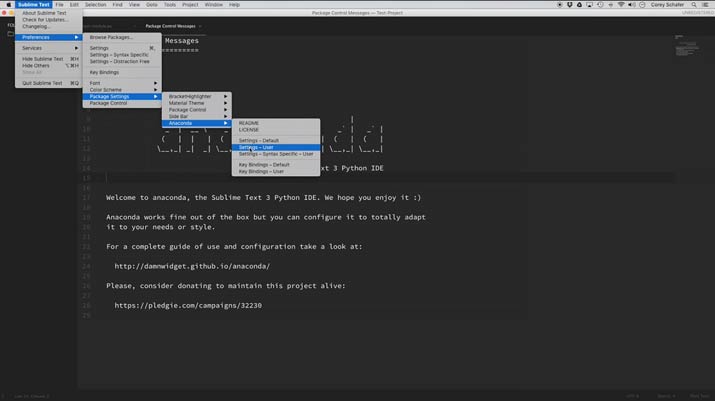The image size is (715, 401).
Task: Open the File menu
Action: click(59, 5)
